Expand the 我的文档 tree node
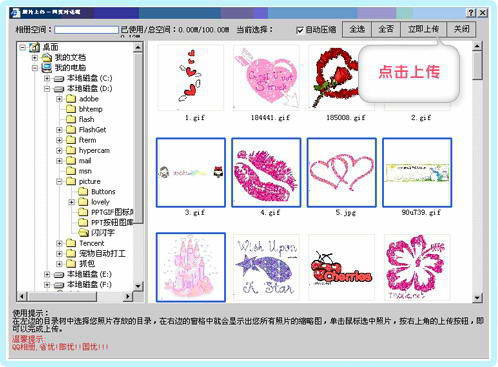Screen dimensions: 498x367 [x=35, y=58]
